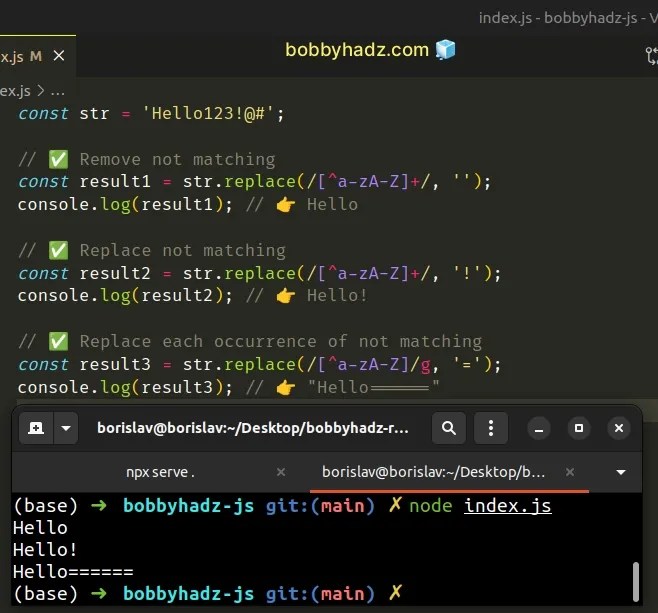Click the breadcrumb ellipsis after index.js
Screen dimensions: 658x613
tap(57, 91)
